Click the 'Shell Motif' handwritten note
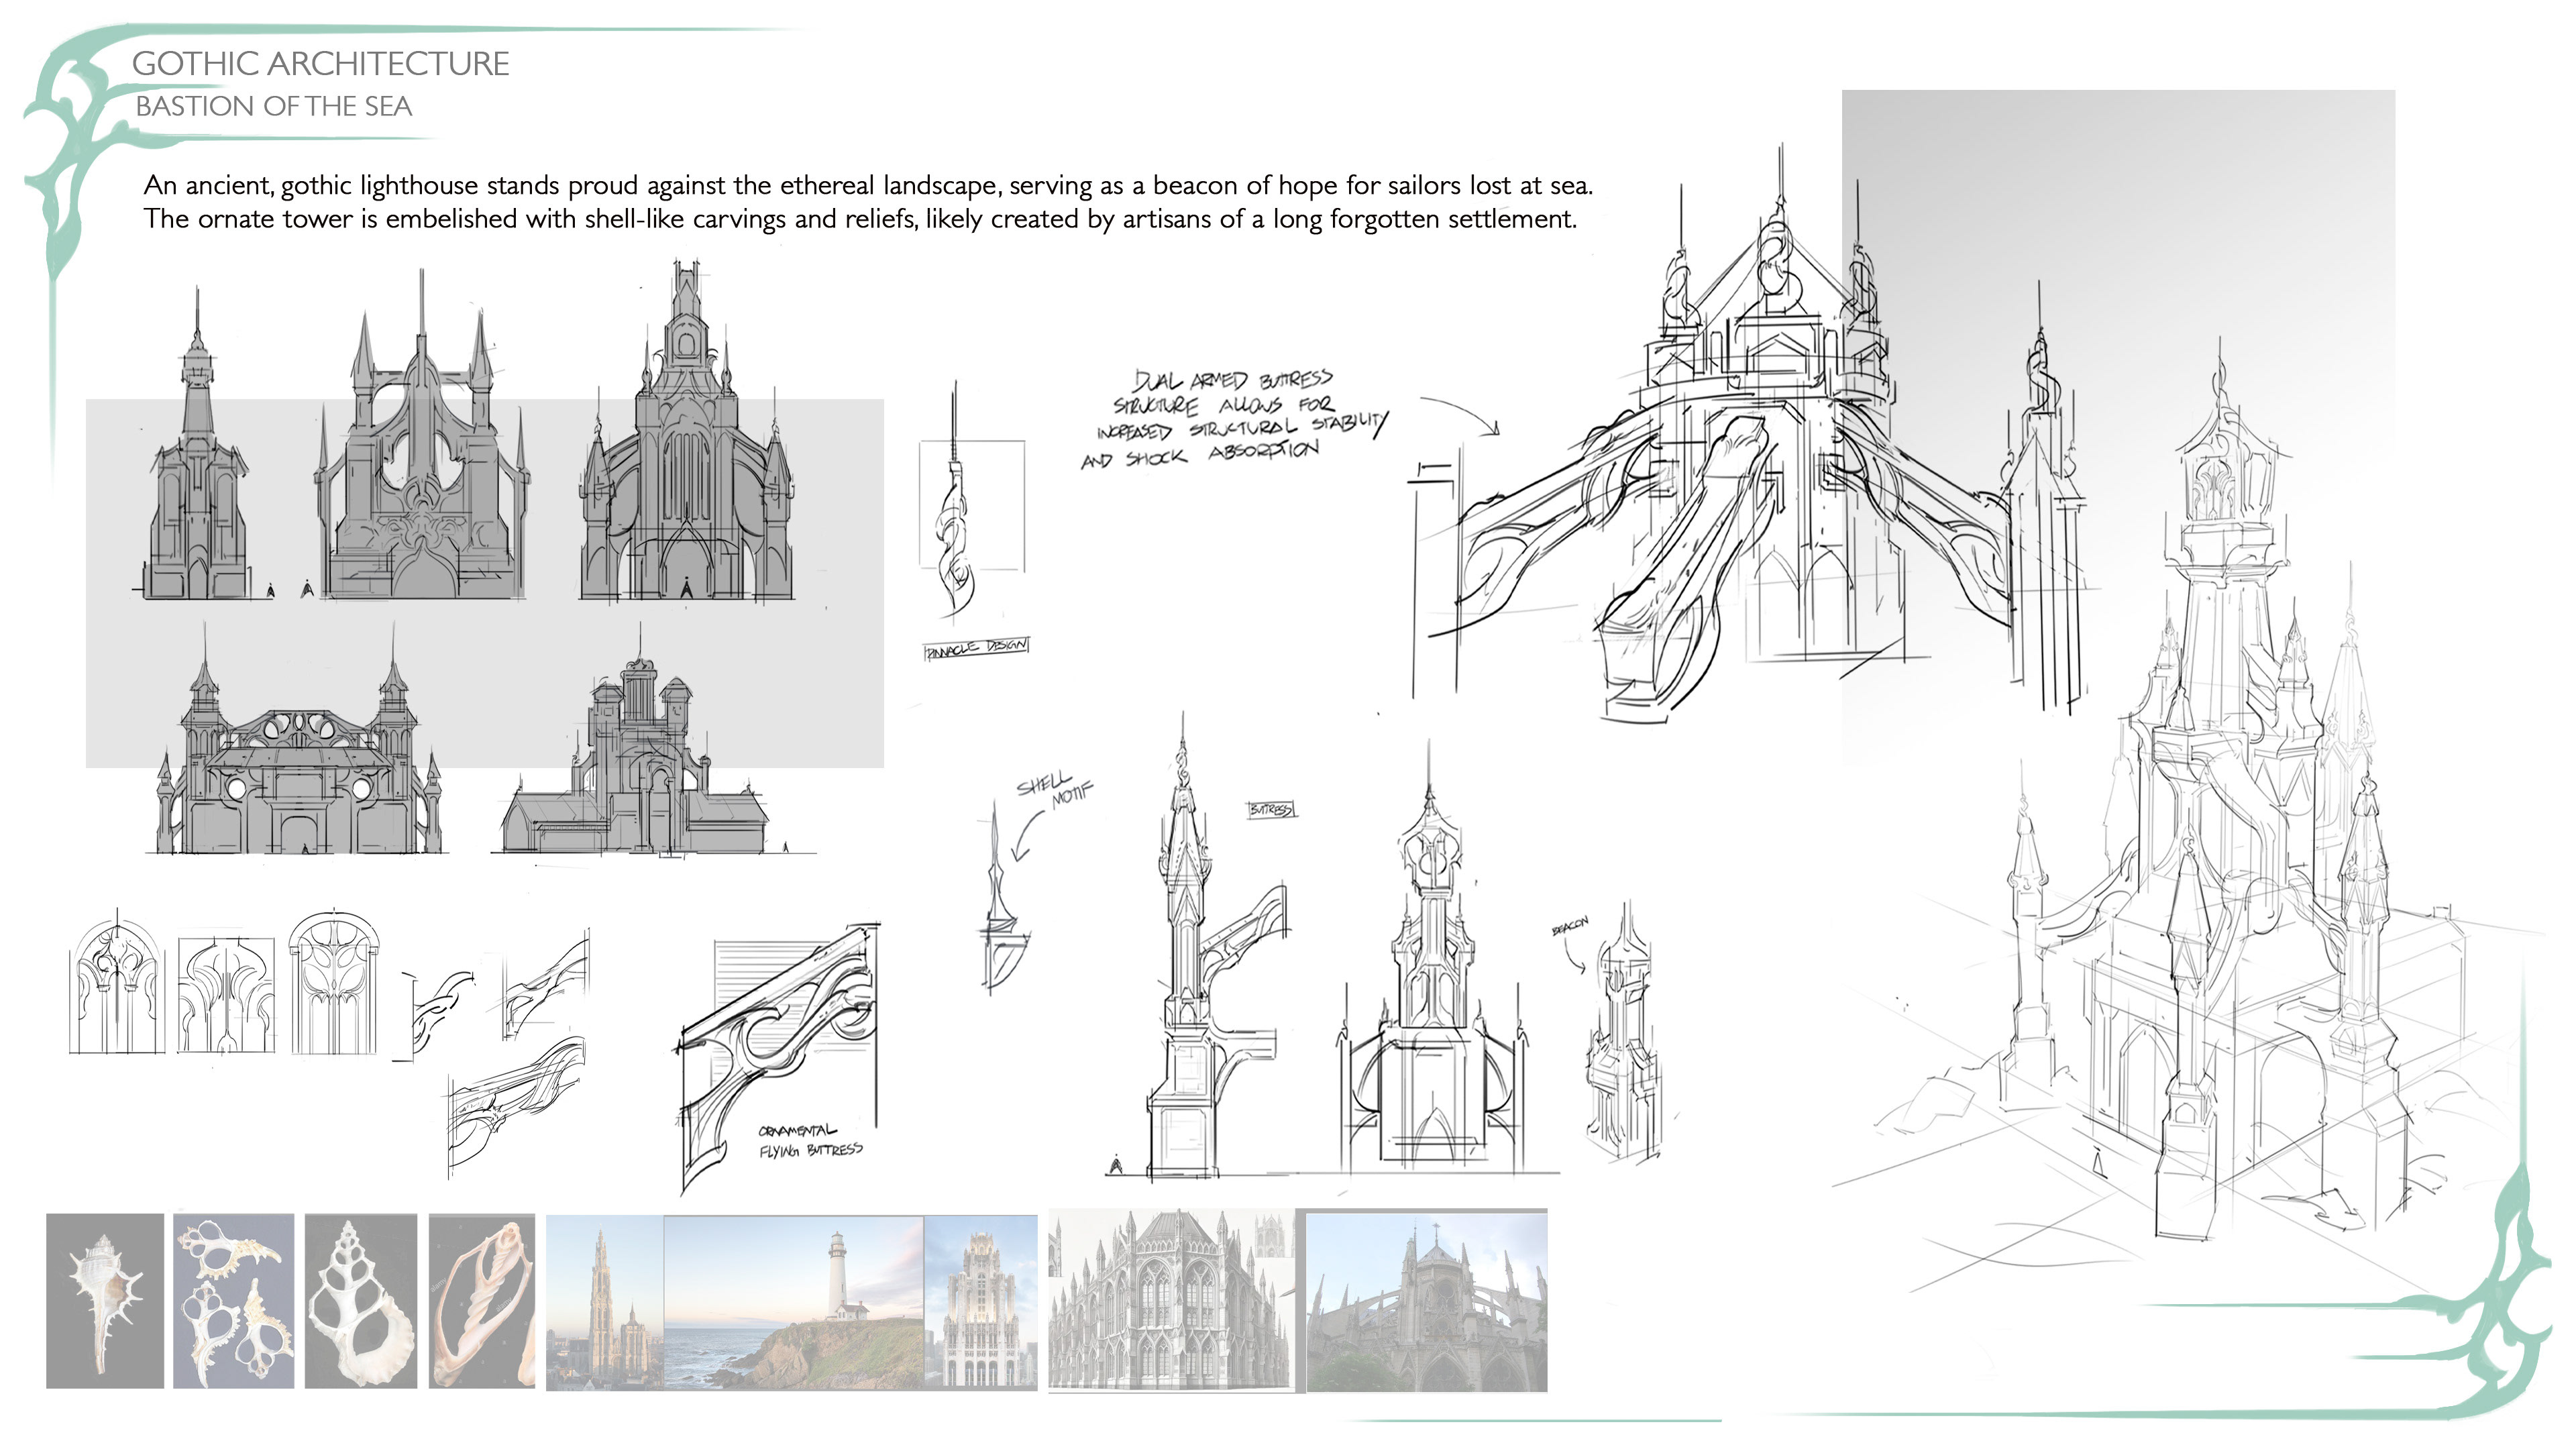Screen dimensions: 2576x1449 click(1054, 790)
